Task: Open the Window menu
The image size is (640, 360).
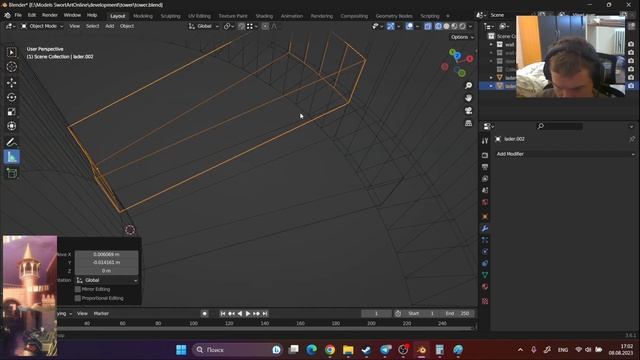Action: pos(72,15)
